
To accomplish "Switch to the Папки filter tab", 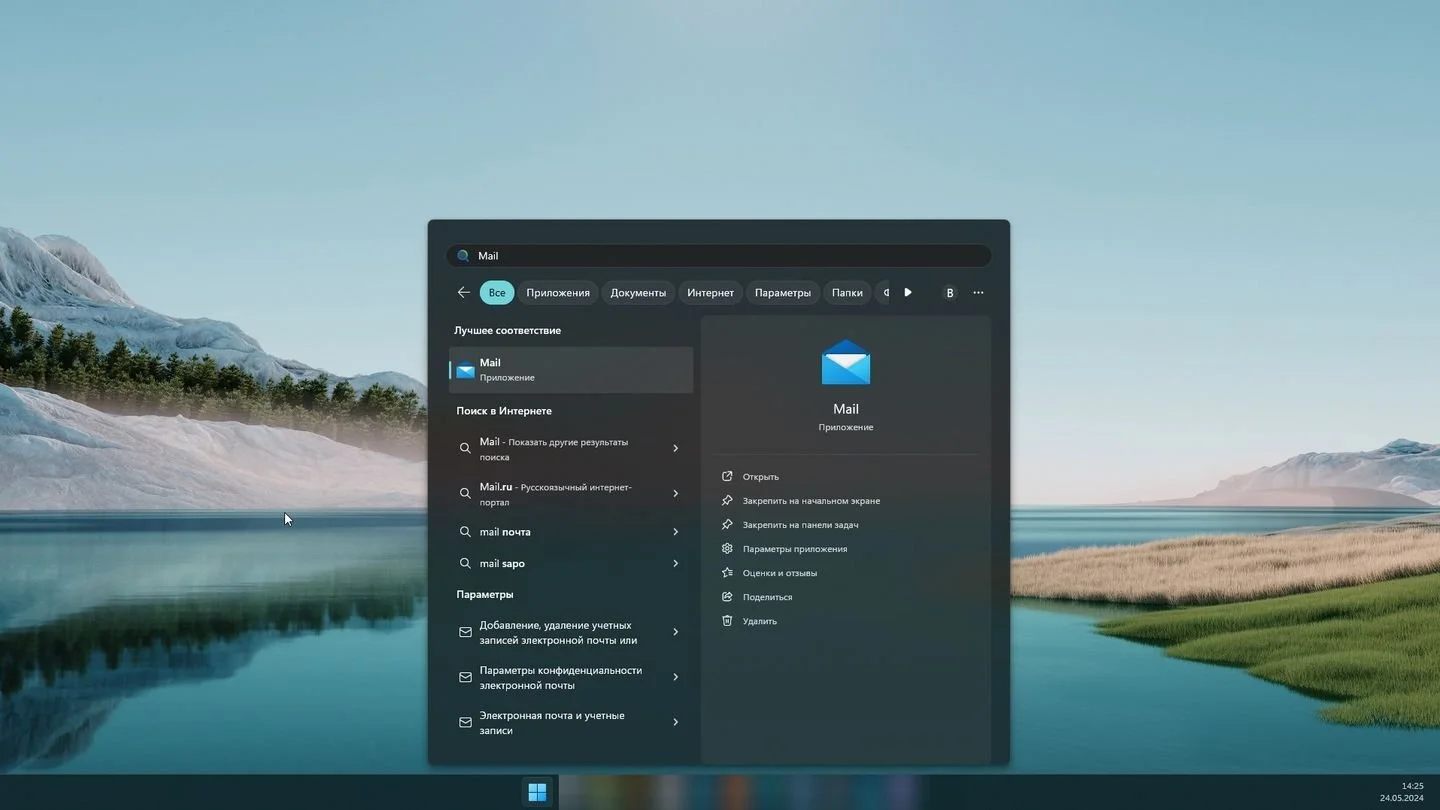I will tap(847, 293).
